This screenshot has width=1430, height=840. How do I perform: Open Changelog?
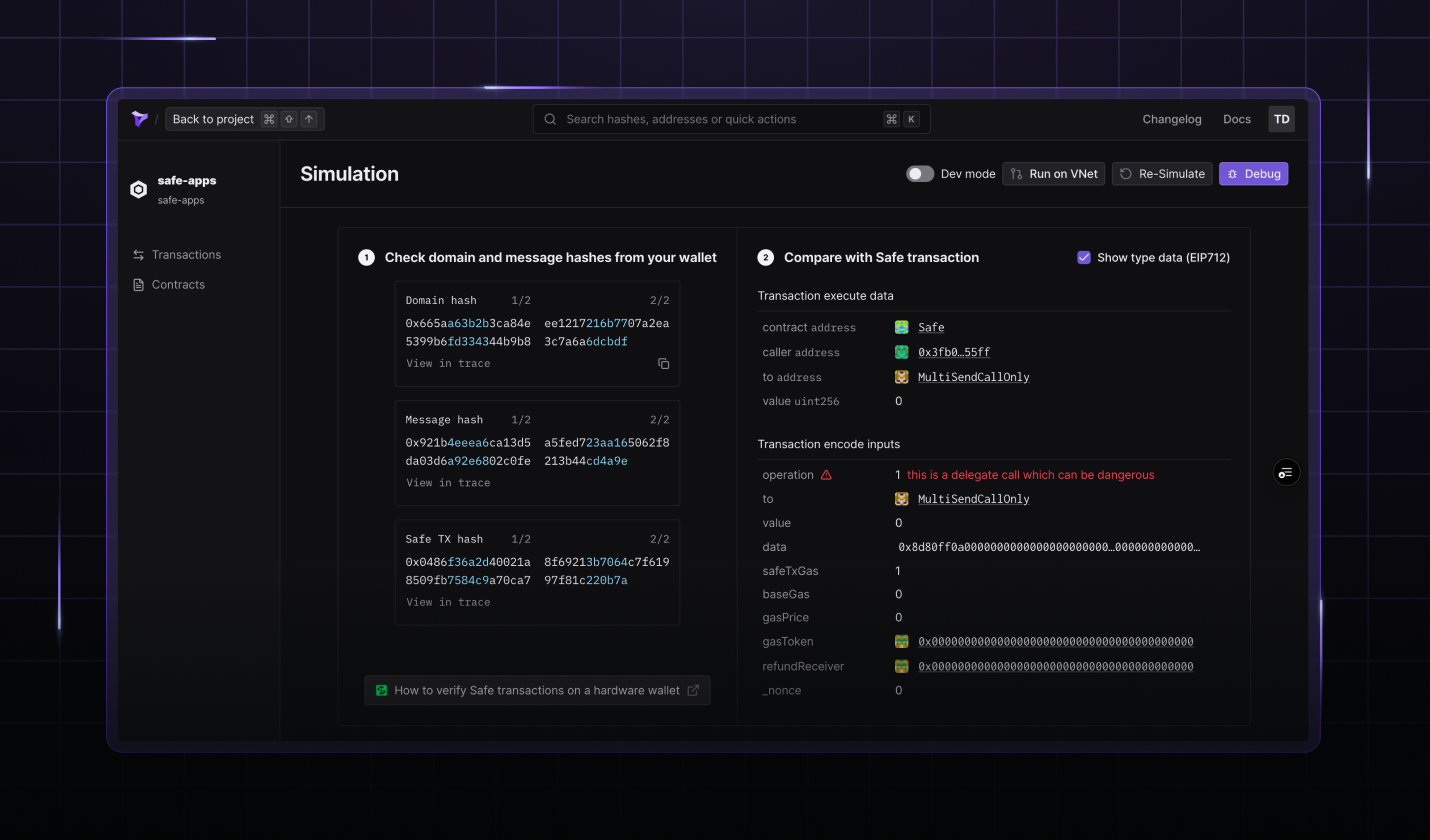(1171, 119)
